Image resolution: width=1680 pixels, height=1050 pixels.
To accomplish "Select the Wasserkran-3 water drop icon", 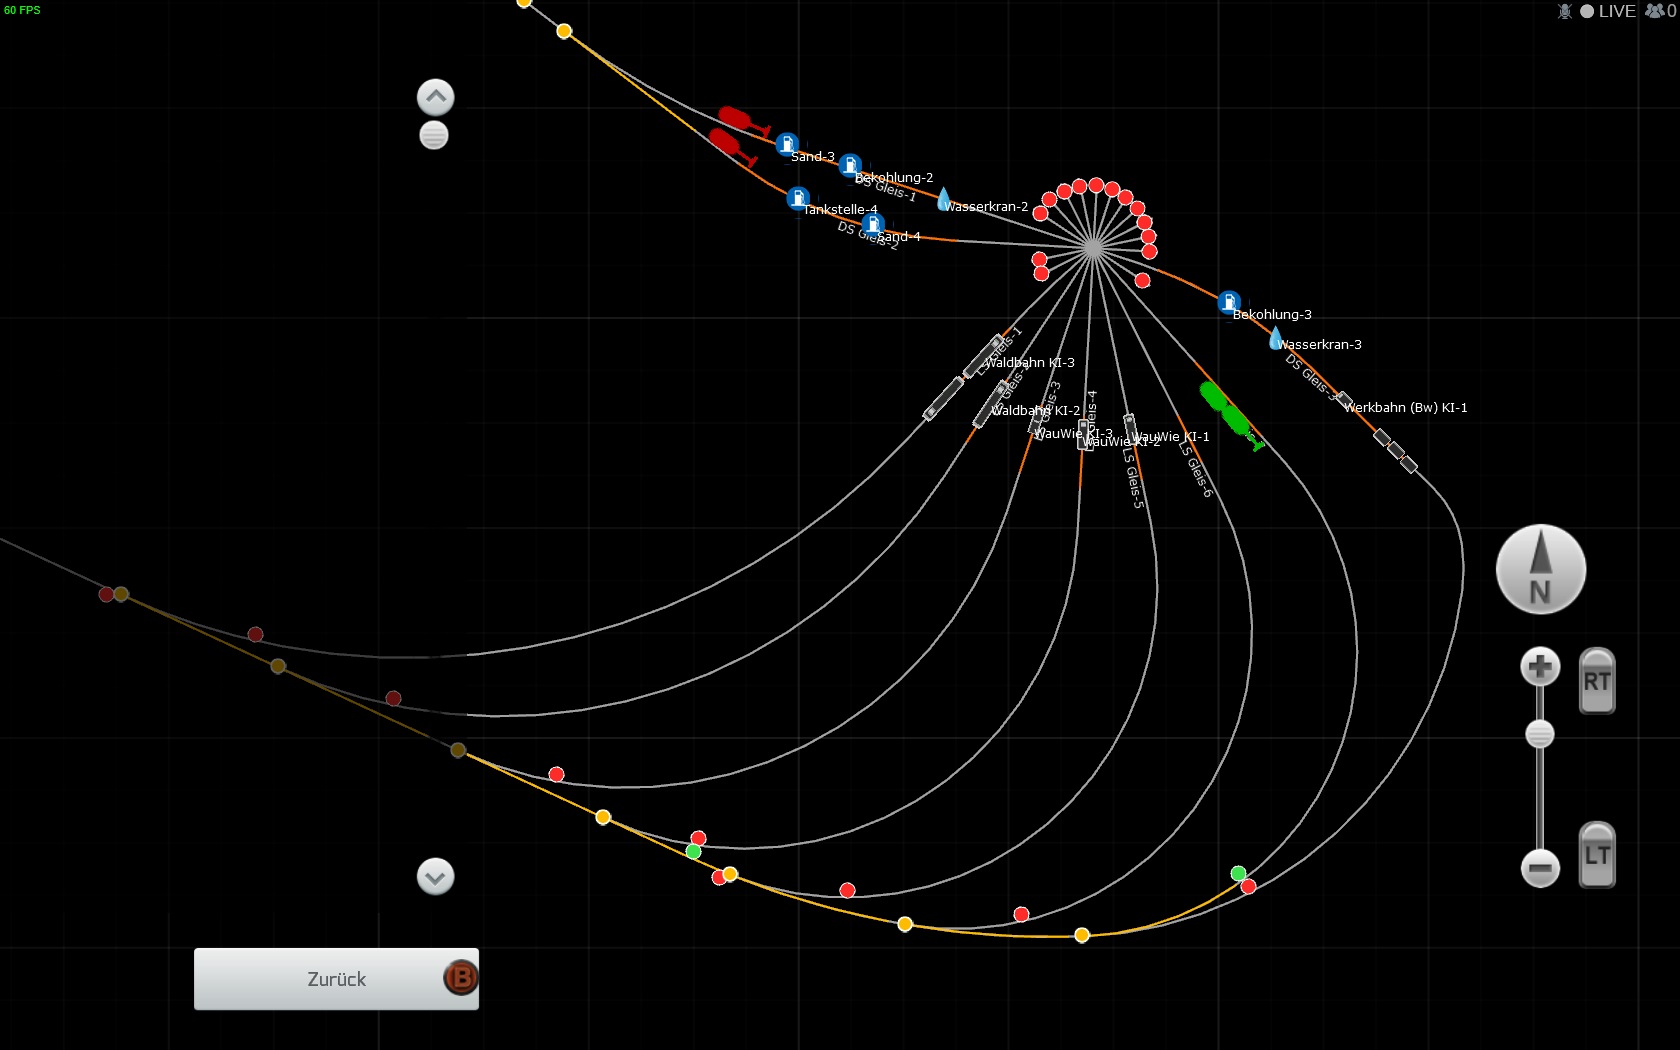I will [x=1276, y=338].
